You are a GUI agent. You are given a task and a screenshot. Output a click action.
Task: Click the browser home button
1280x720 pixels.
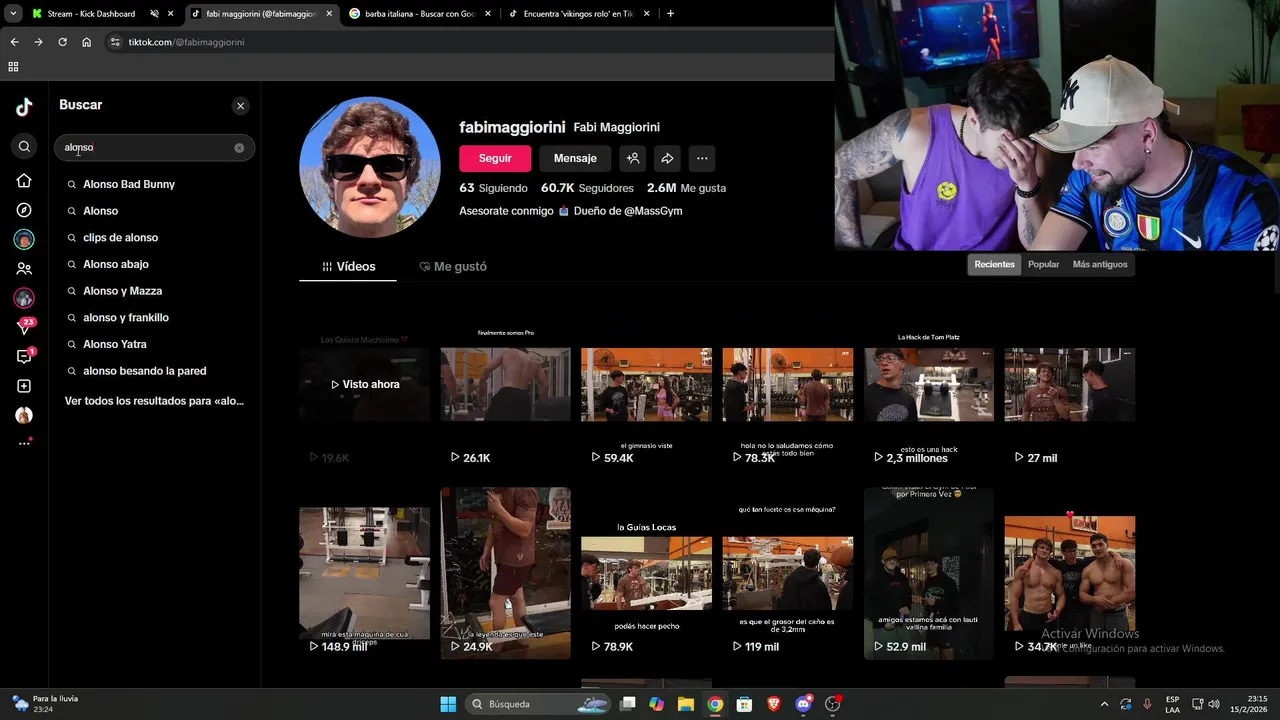[x=87, y=42]
